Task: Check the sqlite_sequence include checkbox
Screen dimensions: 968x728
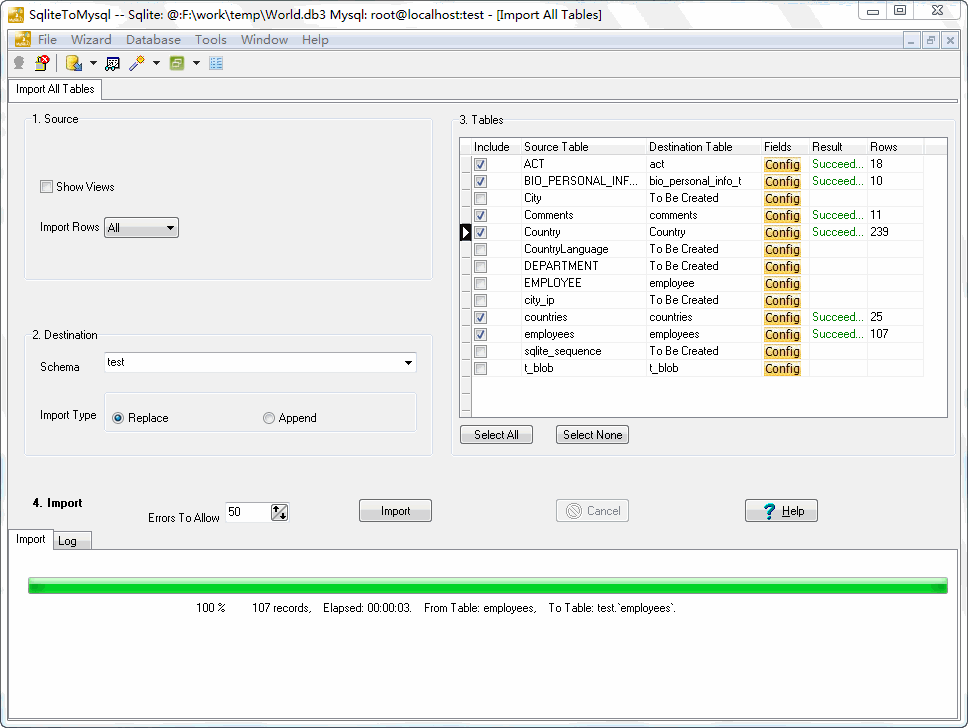Action: [x=480, y=351]
